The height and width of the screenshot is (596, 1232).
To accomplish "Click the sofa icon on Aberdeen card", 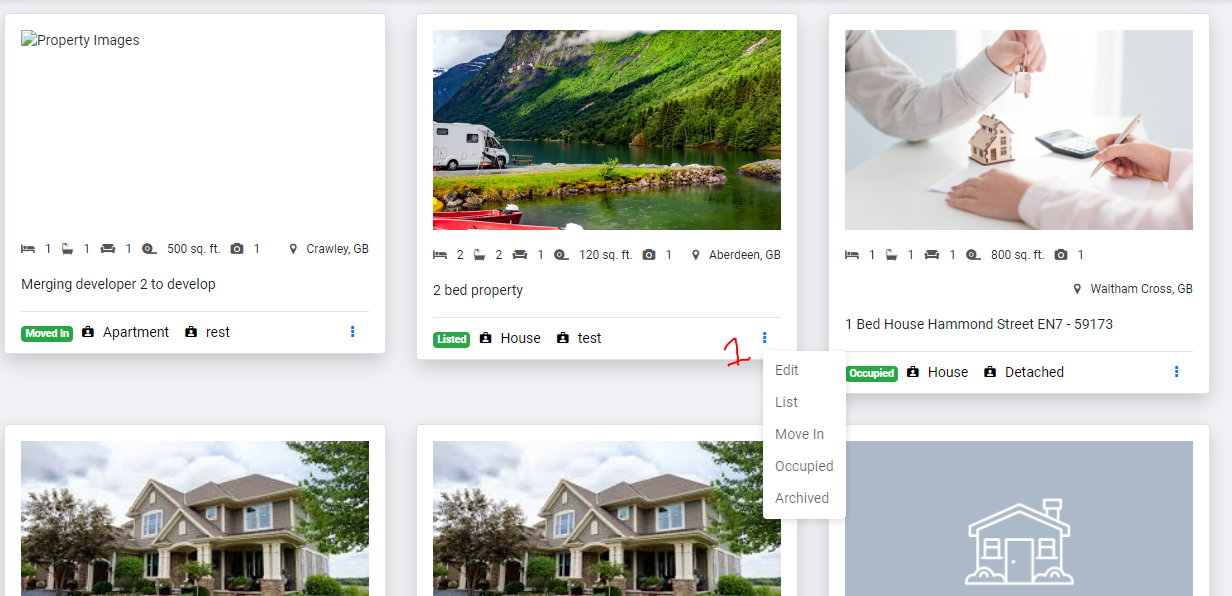I will pos(520,254).
